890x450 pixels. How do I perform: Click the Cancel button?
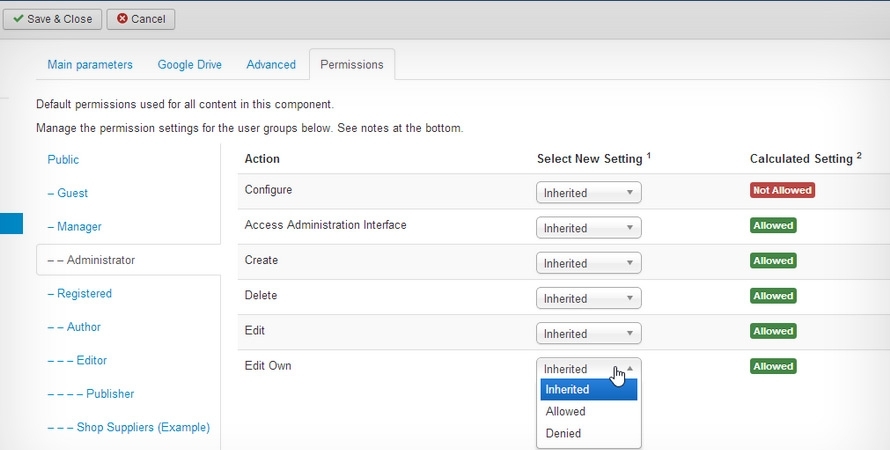pos(141,19)
